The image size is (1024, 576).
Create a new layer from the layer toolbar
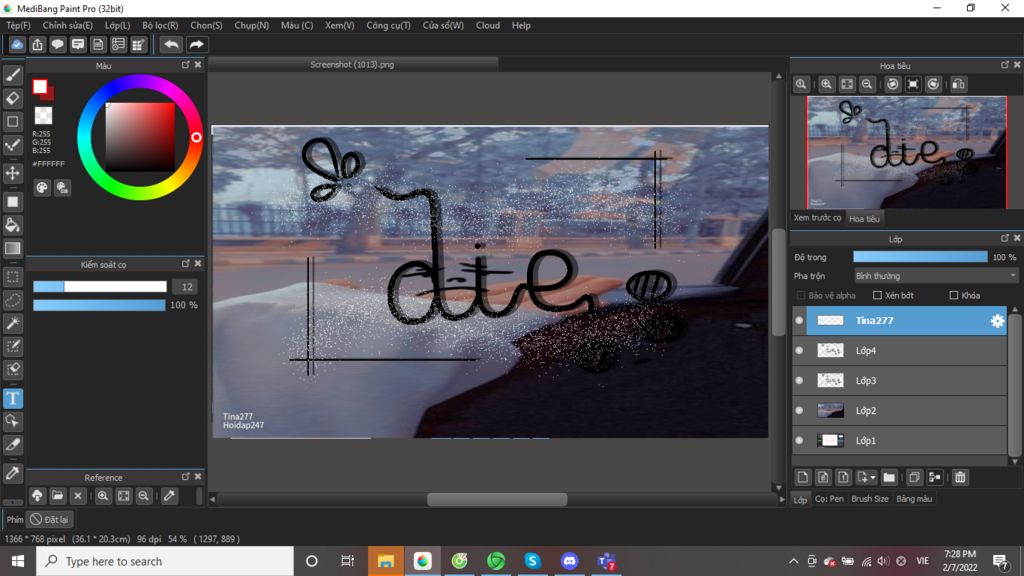pos(803,477)
